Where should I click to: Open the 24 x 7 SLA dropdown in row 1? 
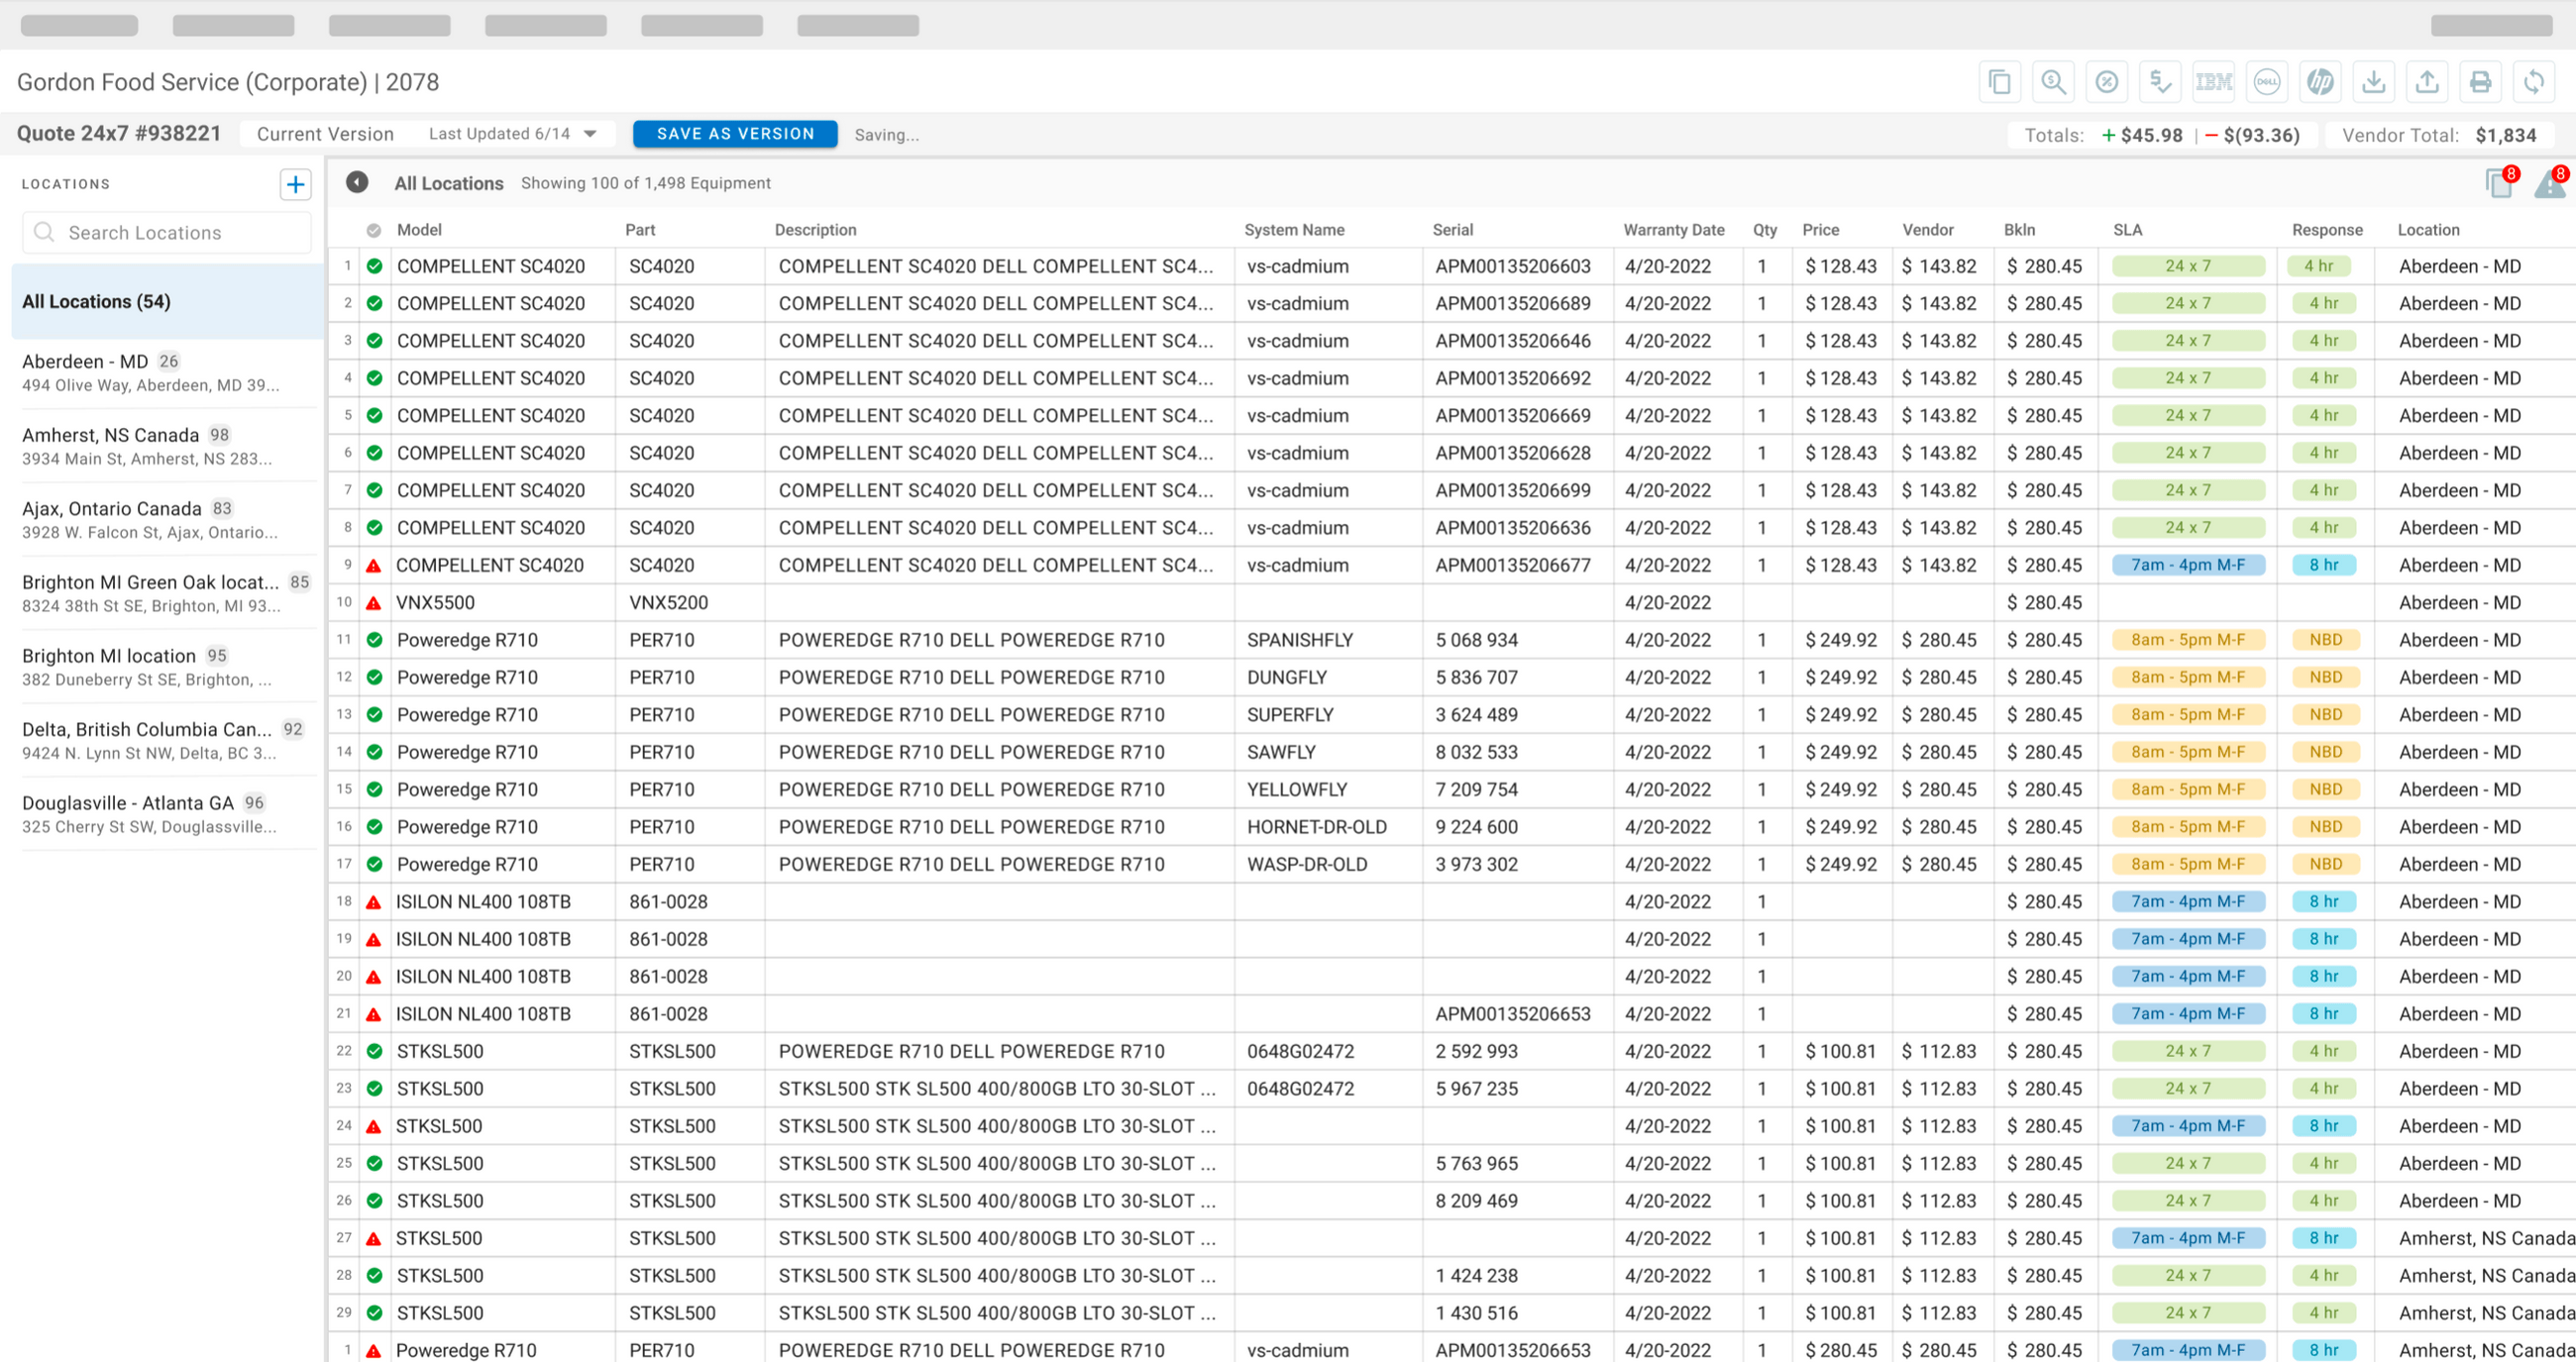click(x=2188, y=266)
